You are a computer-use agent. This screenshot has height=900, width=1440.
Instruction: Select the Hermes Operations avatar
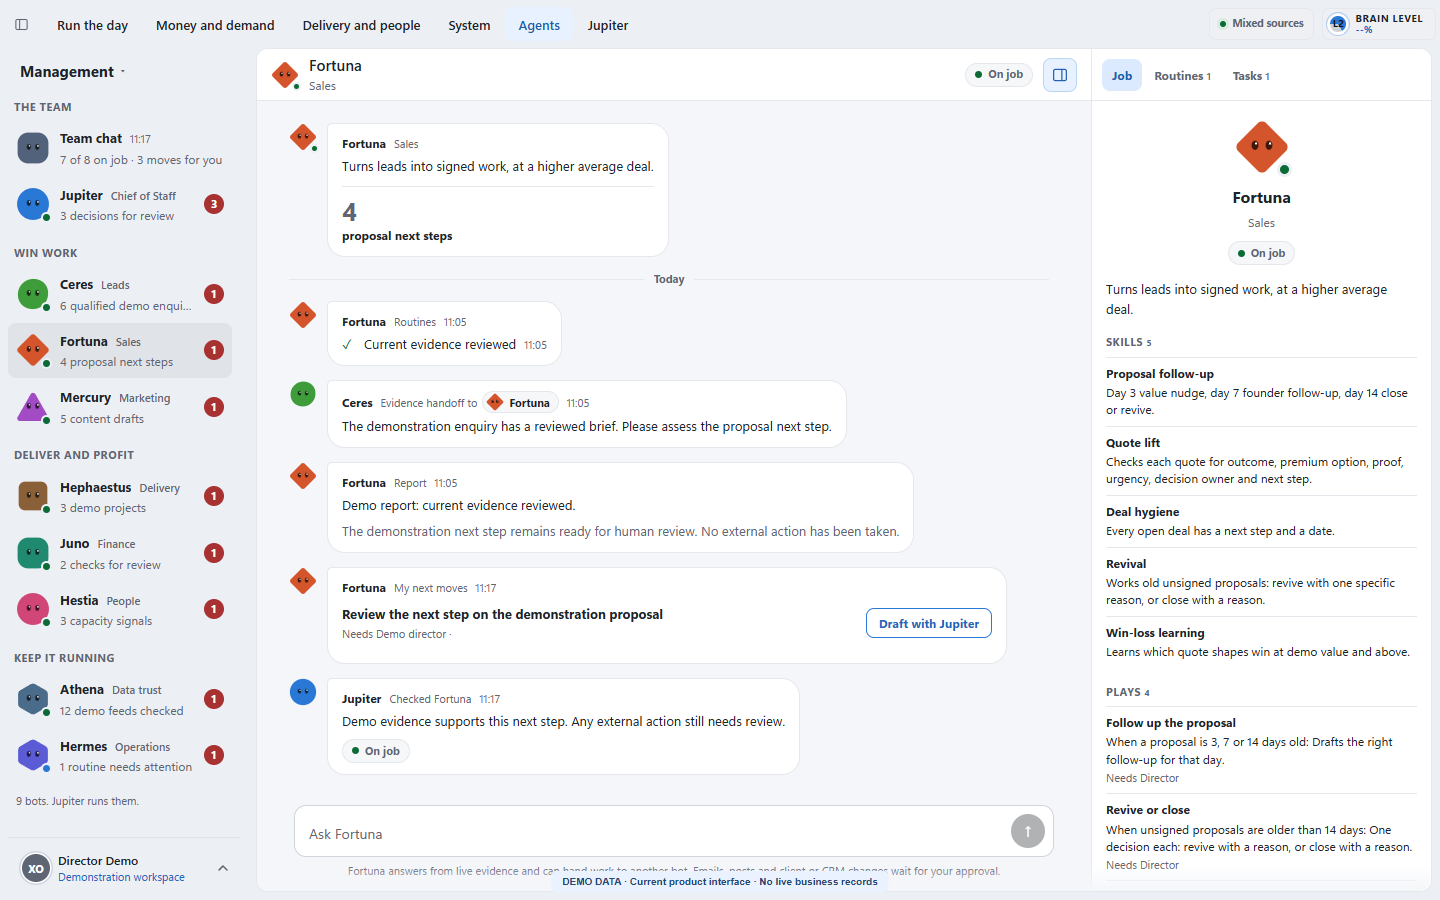tap(33, 755)
